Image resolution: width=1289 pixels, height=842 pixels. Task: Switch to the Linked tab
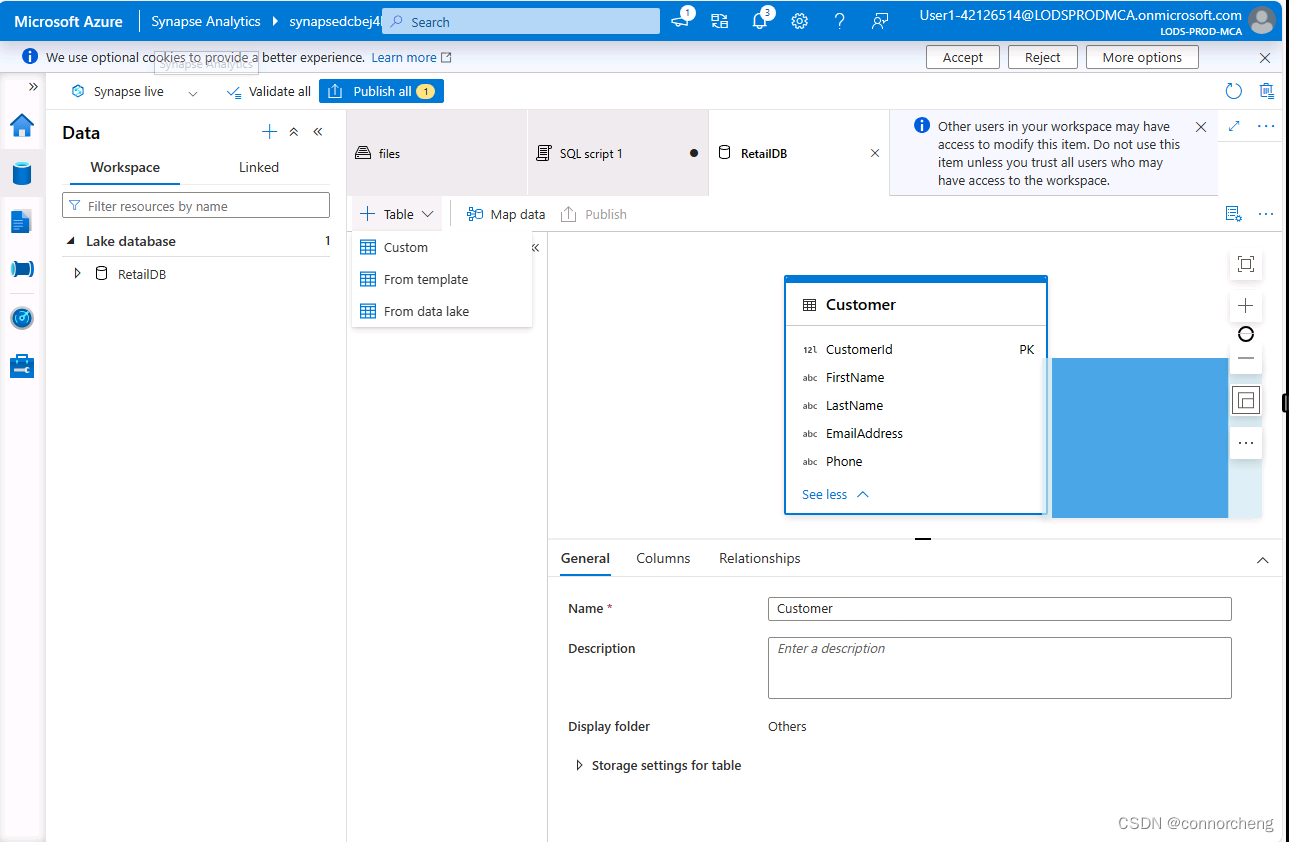pyautogui.click(x=259, y=167)
